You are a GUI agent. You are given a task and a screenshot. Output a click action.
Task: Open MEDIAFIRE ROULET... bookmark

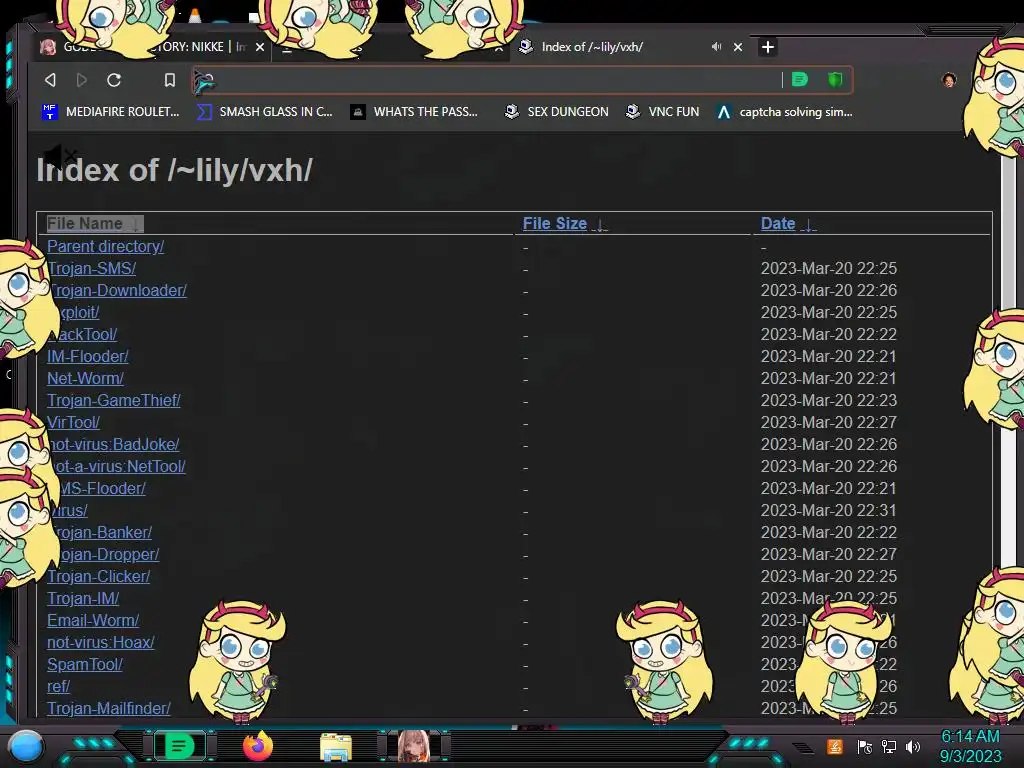110,112
